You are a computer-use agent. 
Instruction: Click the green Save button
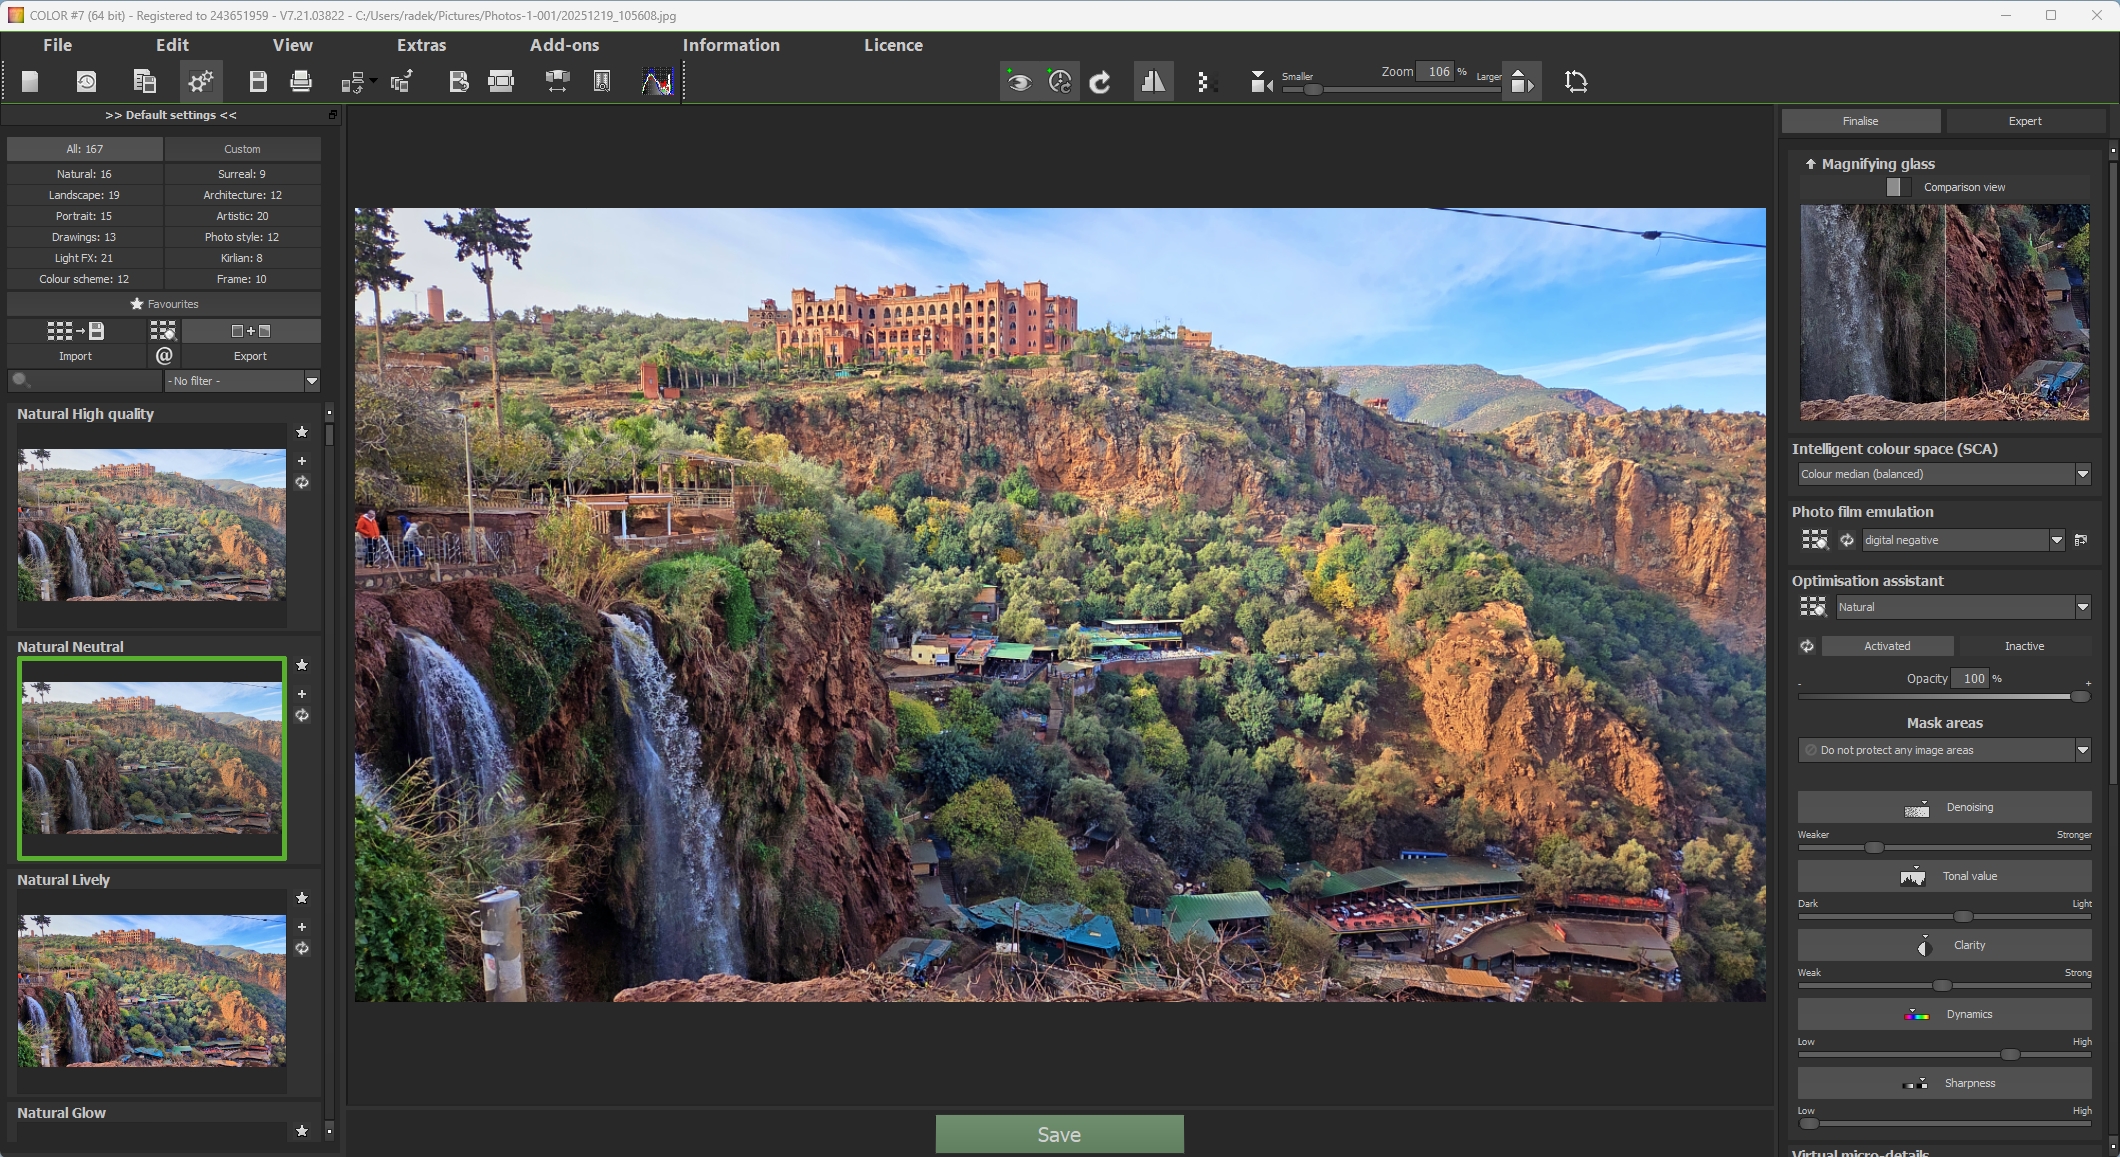pyautogui.click(x=1059, y=1134)
